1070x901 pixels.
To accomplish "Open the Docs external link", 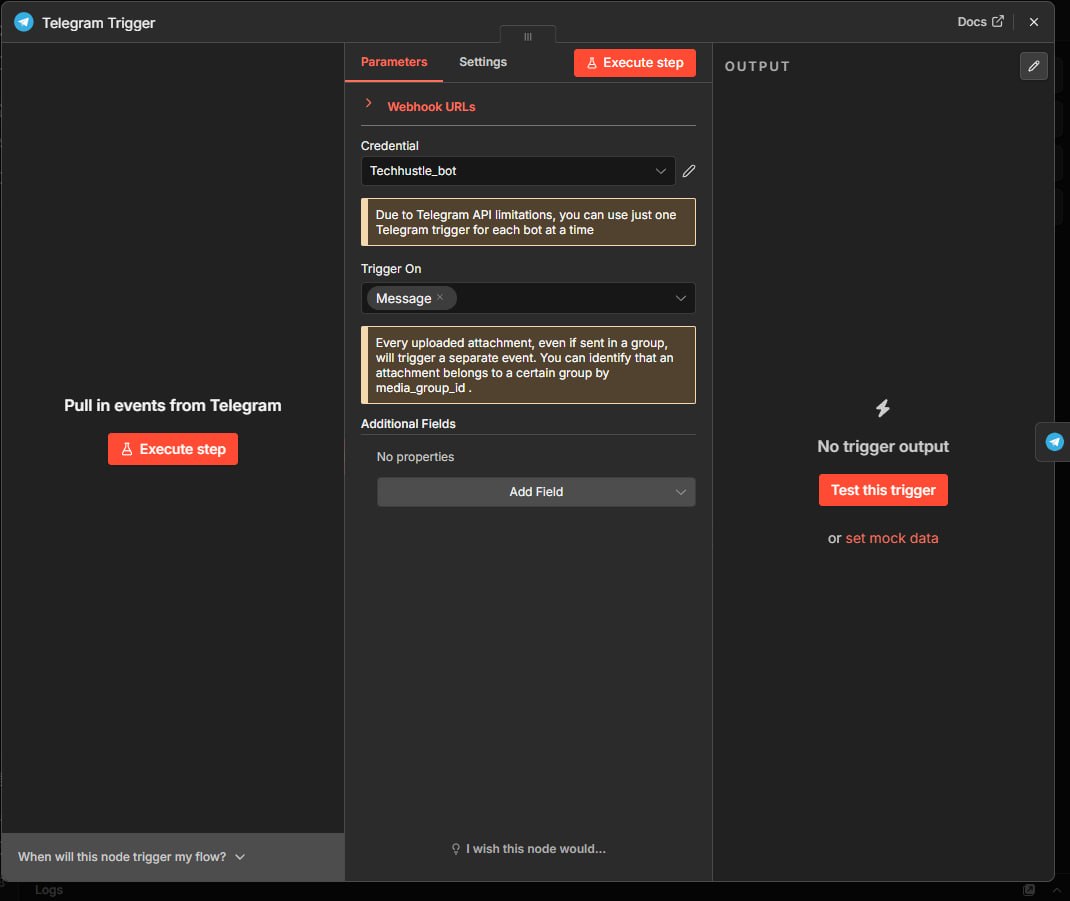I will tap(980, 22).
